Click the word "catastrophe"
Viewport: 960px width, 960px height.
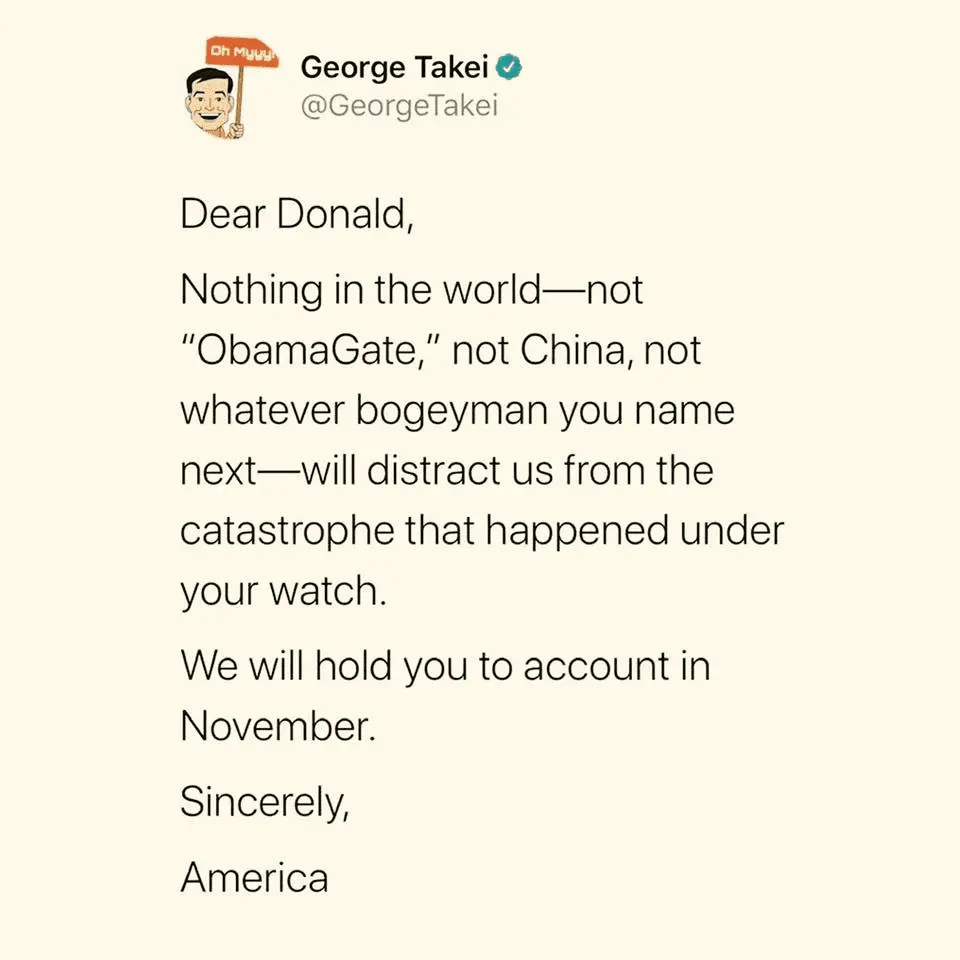pos(287,531)
